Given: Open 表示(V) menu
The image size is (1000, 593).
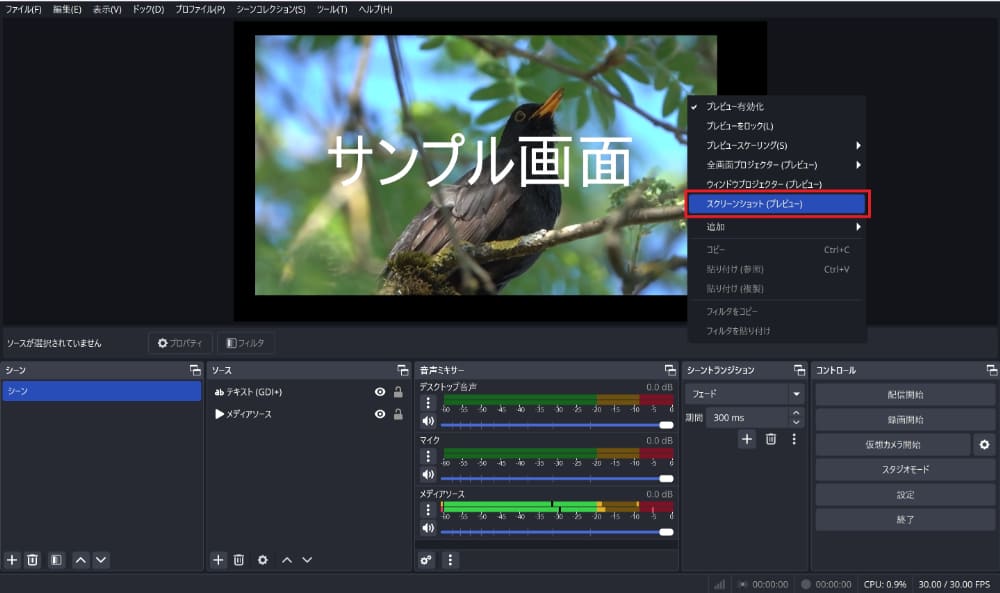Looking at the screenshot, I should click(107, 10).
